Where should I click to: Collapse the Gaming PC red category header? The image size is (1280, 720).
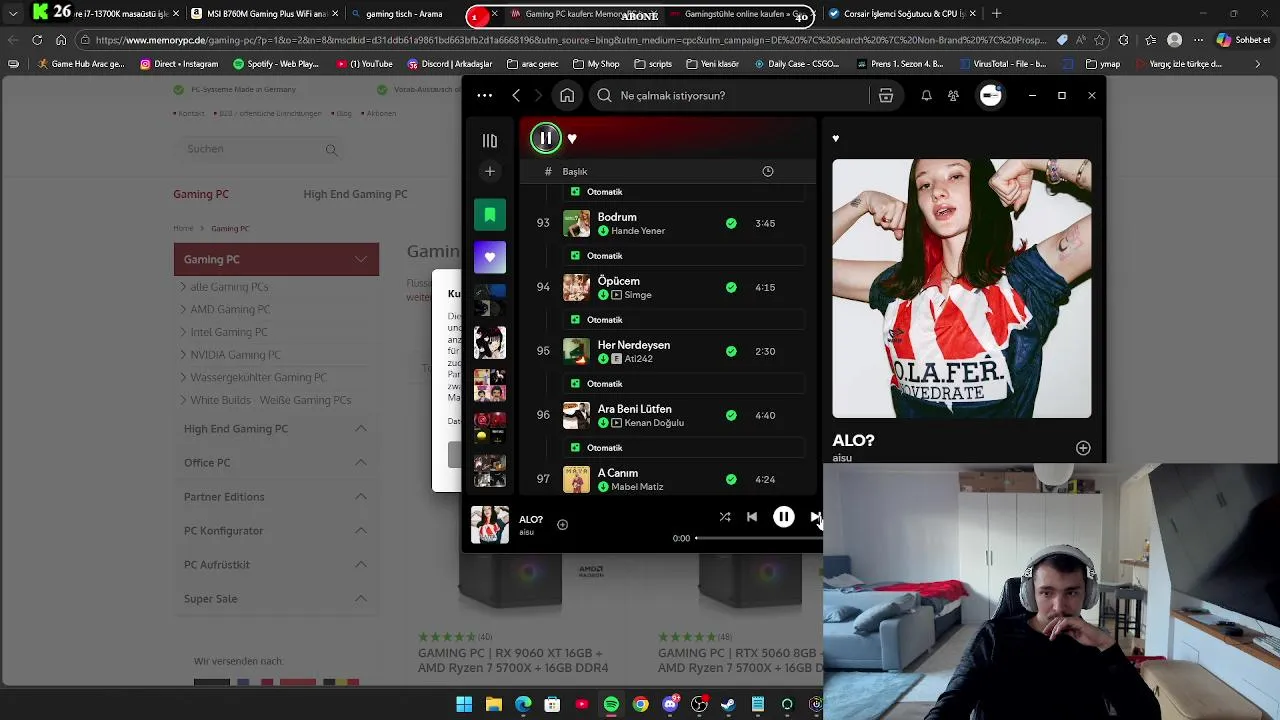pyautogui.click(x=276, y=259)
